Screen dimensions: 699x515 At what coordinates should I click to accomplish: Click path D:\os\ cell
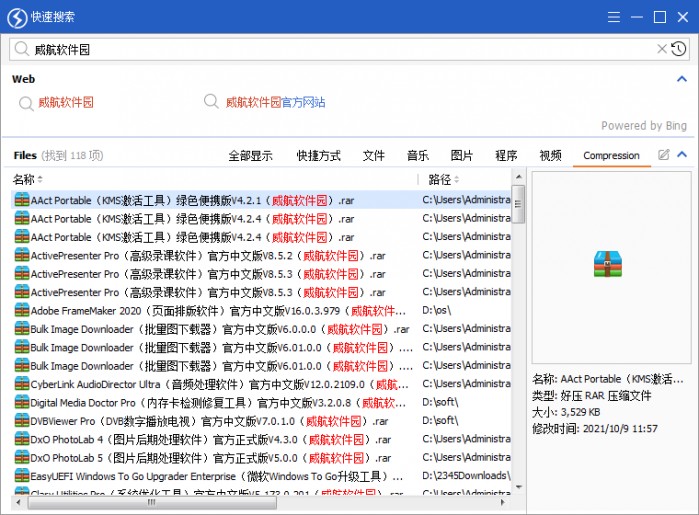436,310
